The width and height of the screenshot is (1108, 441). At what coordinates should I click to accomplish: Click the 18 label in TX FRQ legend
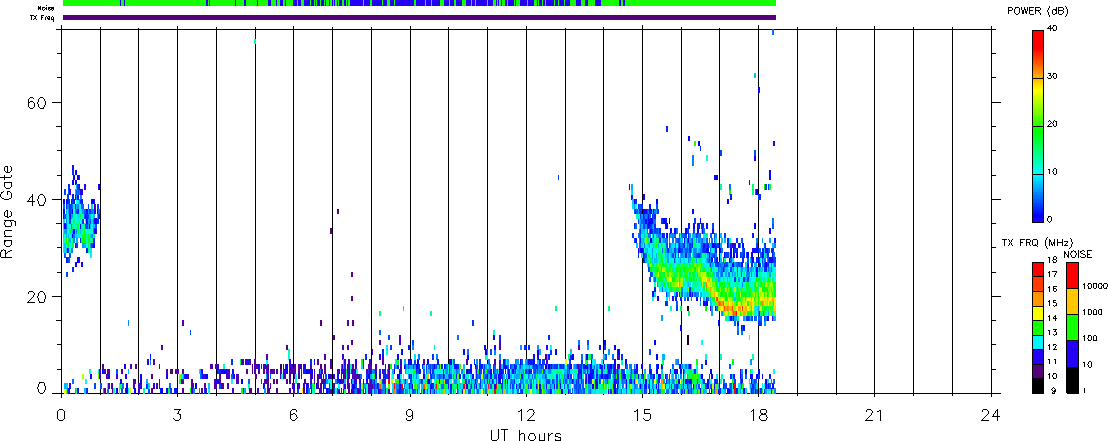[1053, 260]
